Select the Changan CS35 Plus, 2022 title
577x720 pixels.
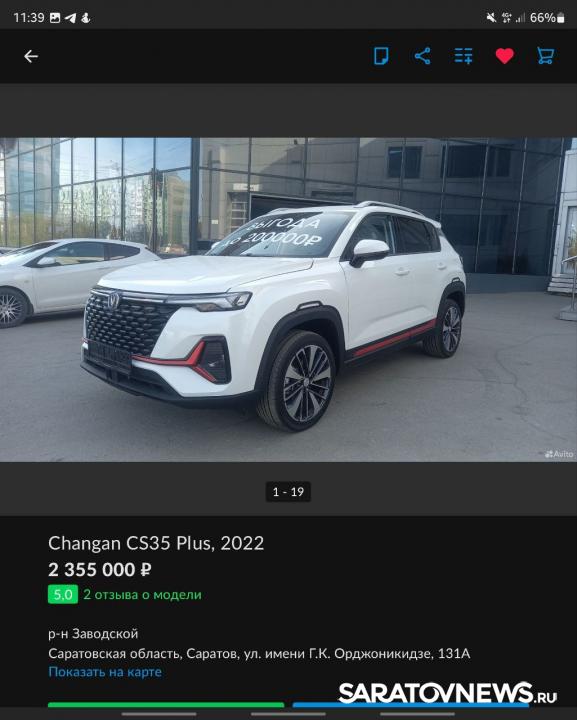(x=156, y=543)
